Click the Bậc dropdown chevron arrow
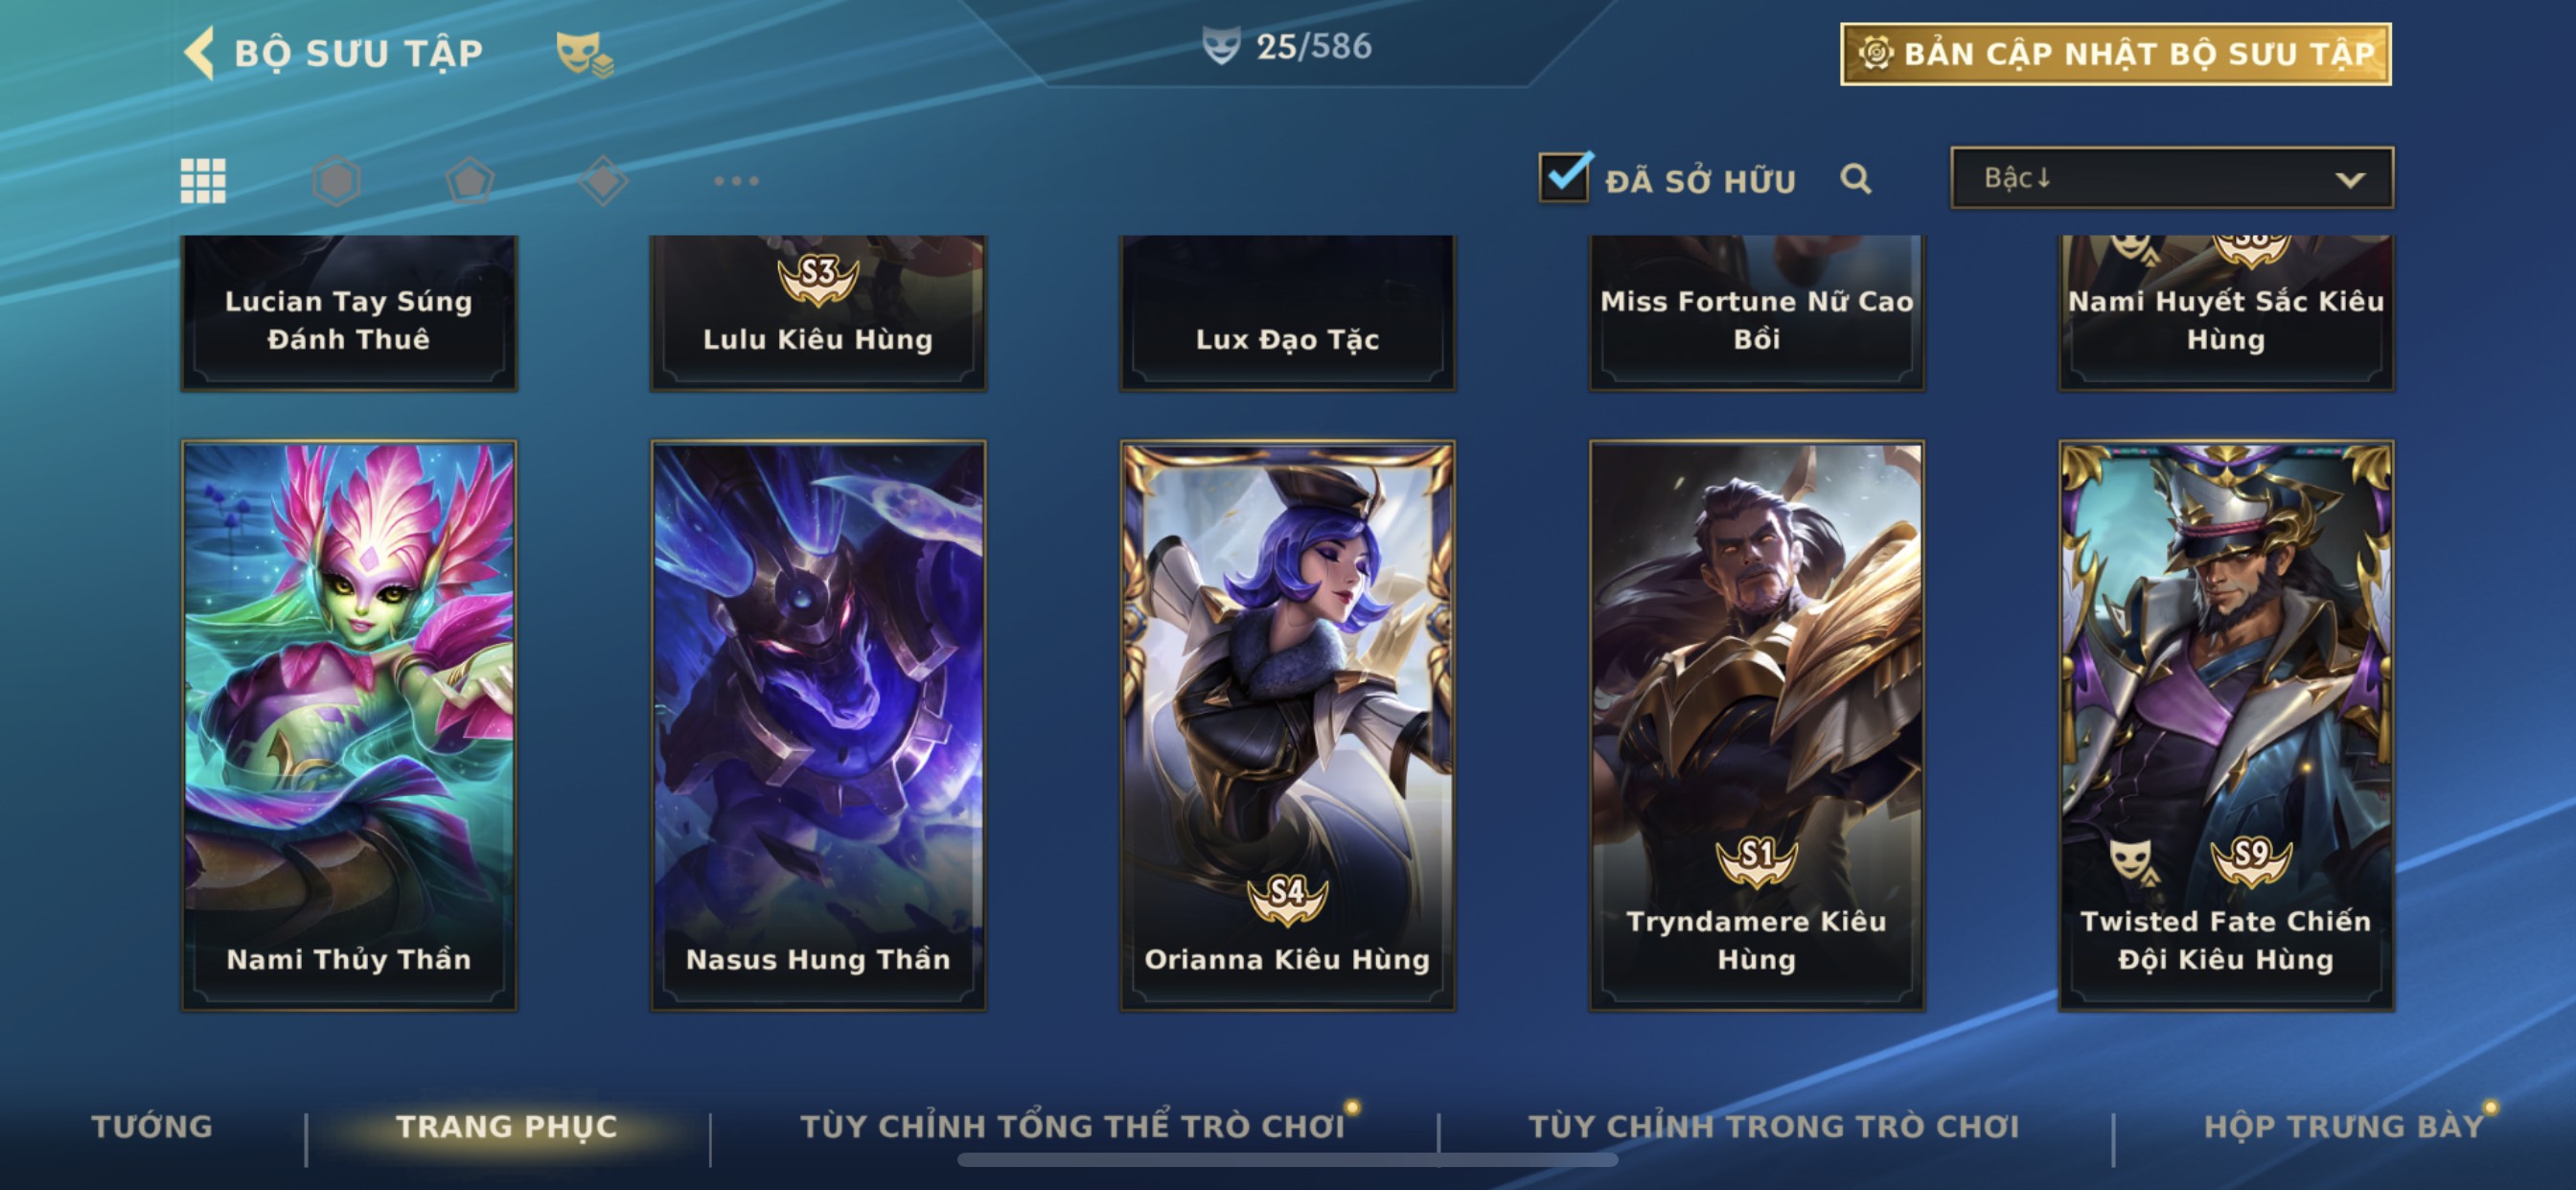 point(2350,180)
